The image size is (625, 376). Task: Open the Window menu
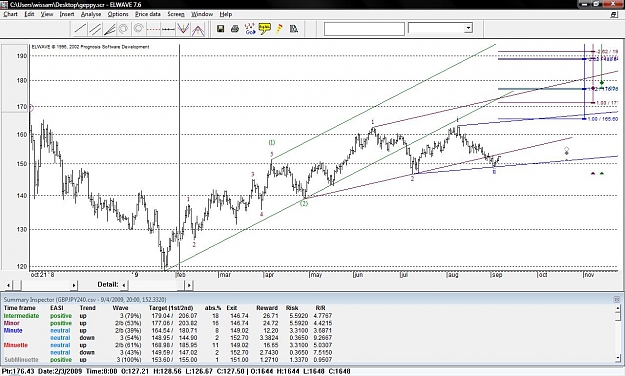202,14
